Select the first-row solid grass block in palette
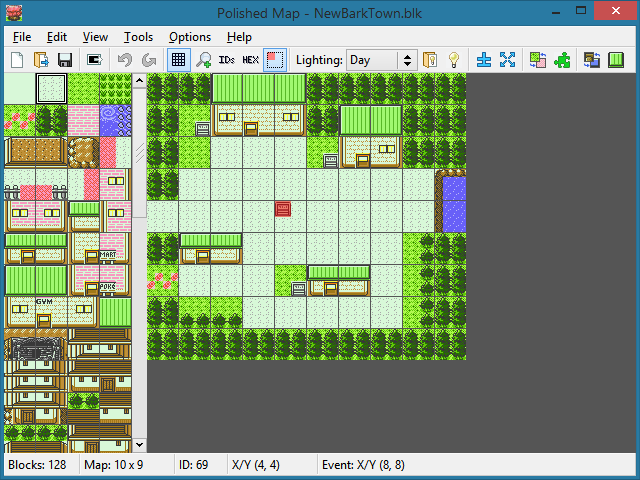This screenshot has width=640, height=480. (x=84, y=89)
